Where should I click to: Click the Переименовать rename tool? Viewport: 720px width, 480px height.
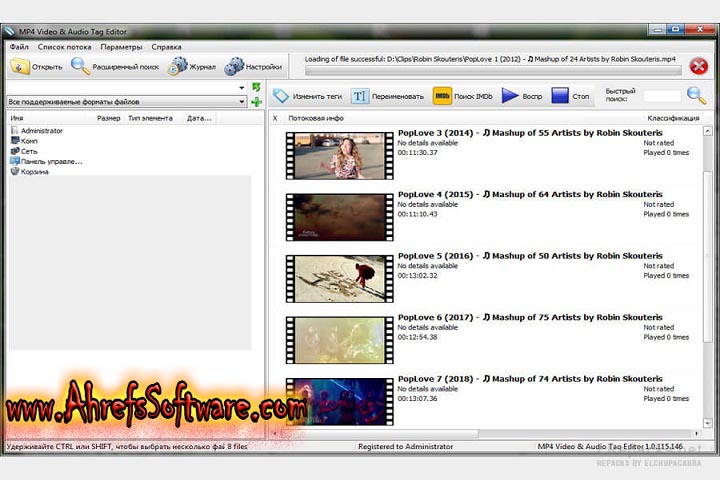pos(387,96)
